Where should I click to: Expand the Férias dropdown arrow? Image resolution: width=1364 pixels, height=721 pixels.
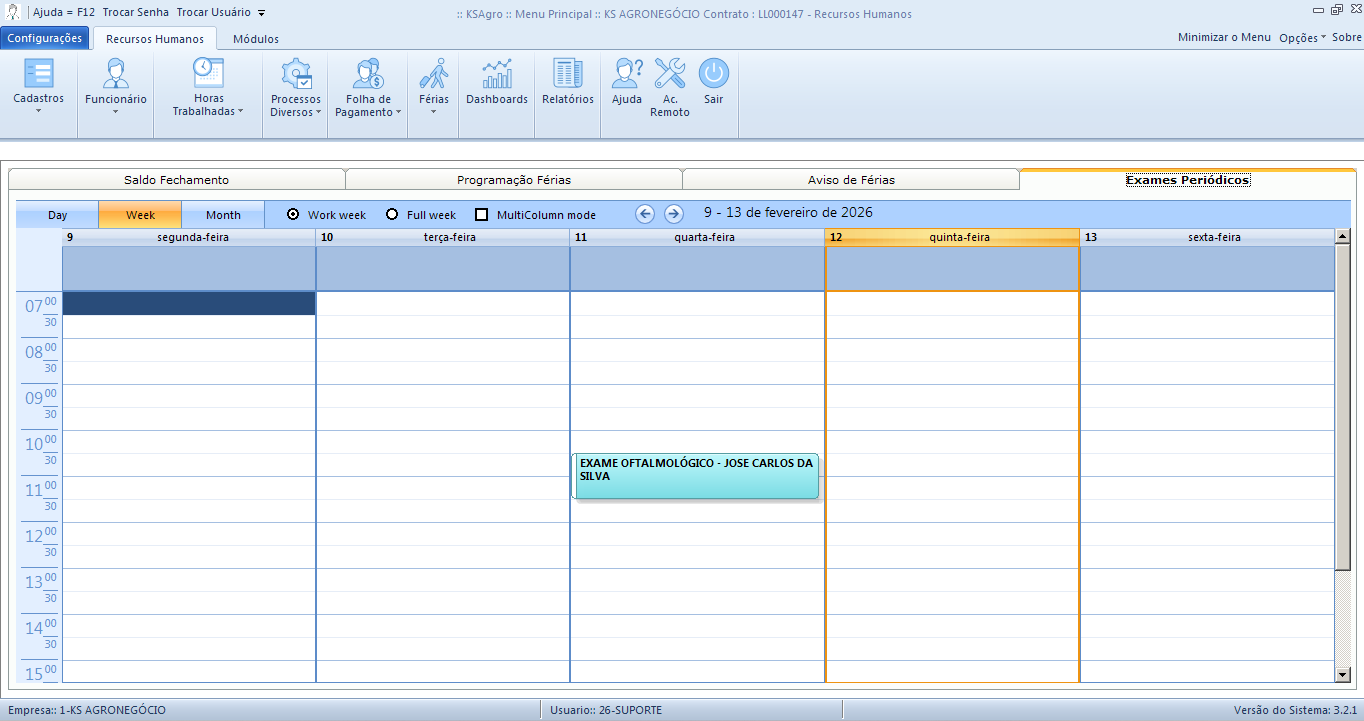(434, 112)
